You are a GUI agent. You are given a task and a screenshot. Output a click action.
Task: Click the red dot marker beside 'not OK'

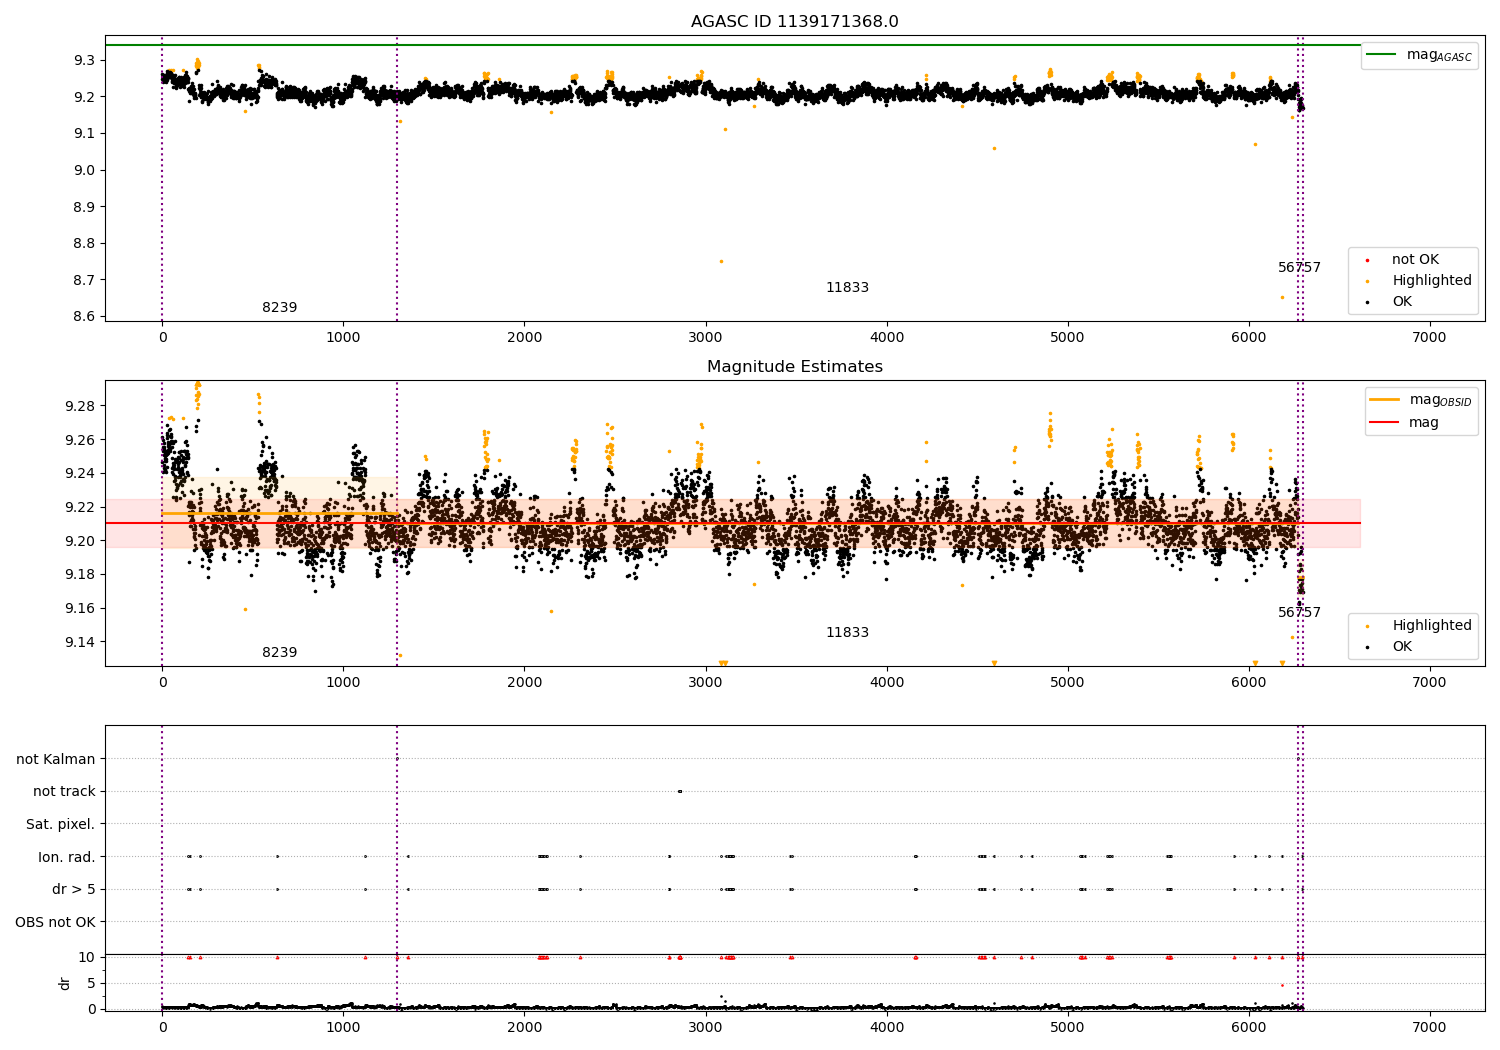click(x=1367, y=260)
